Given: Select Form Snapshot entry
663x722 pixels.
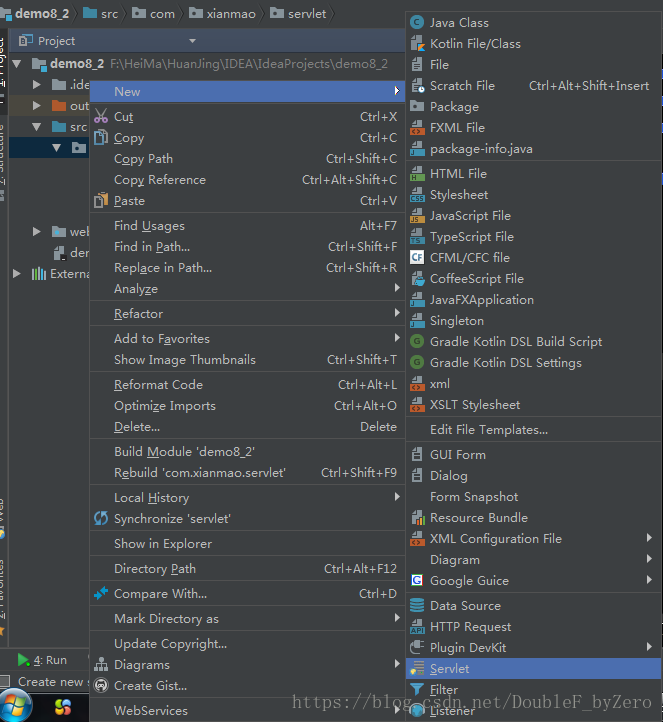Looking at the screenshot, I should coord(534,497).
